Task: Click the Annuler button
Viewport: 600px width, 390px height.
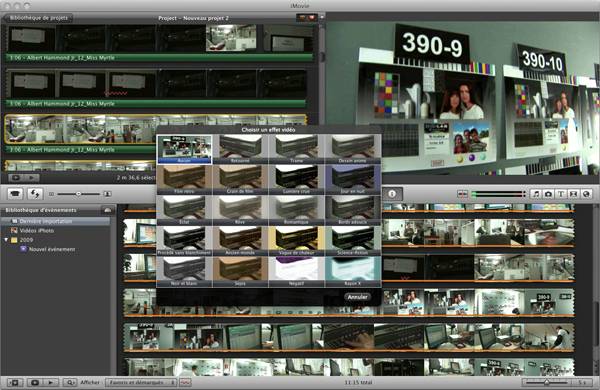Action: [357, 297]
